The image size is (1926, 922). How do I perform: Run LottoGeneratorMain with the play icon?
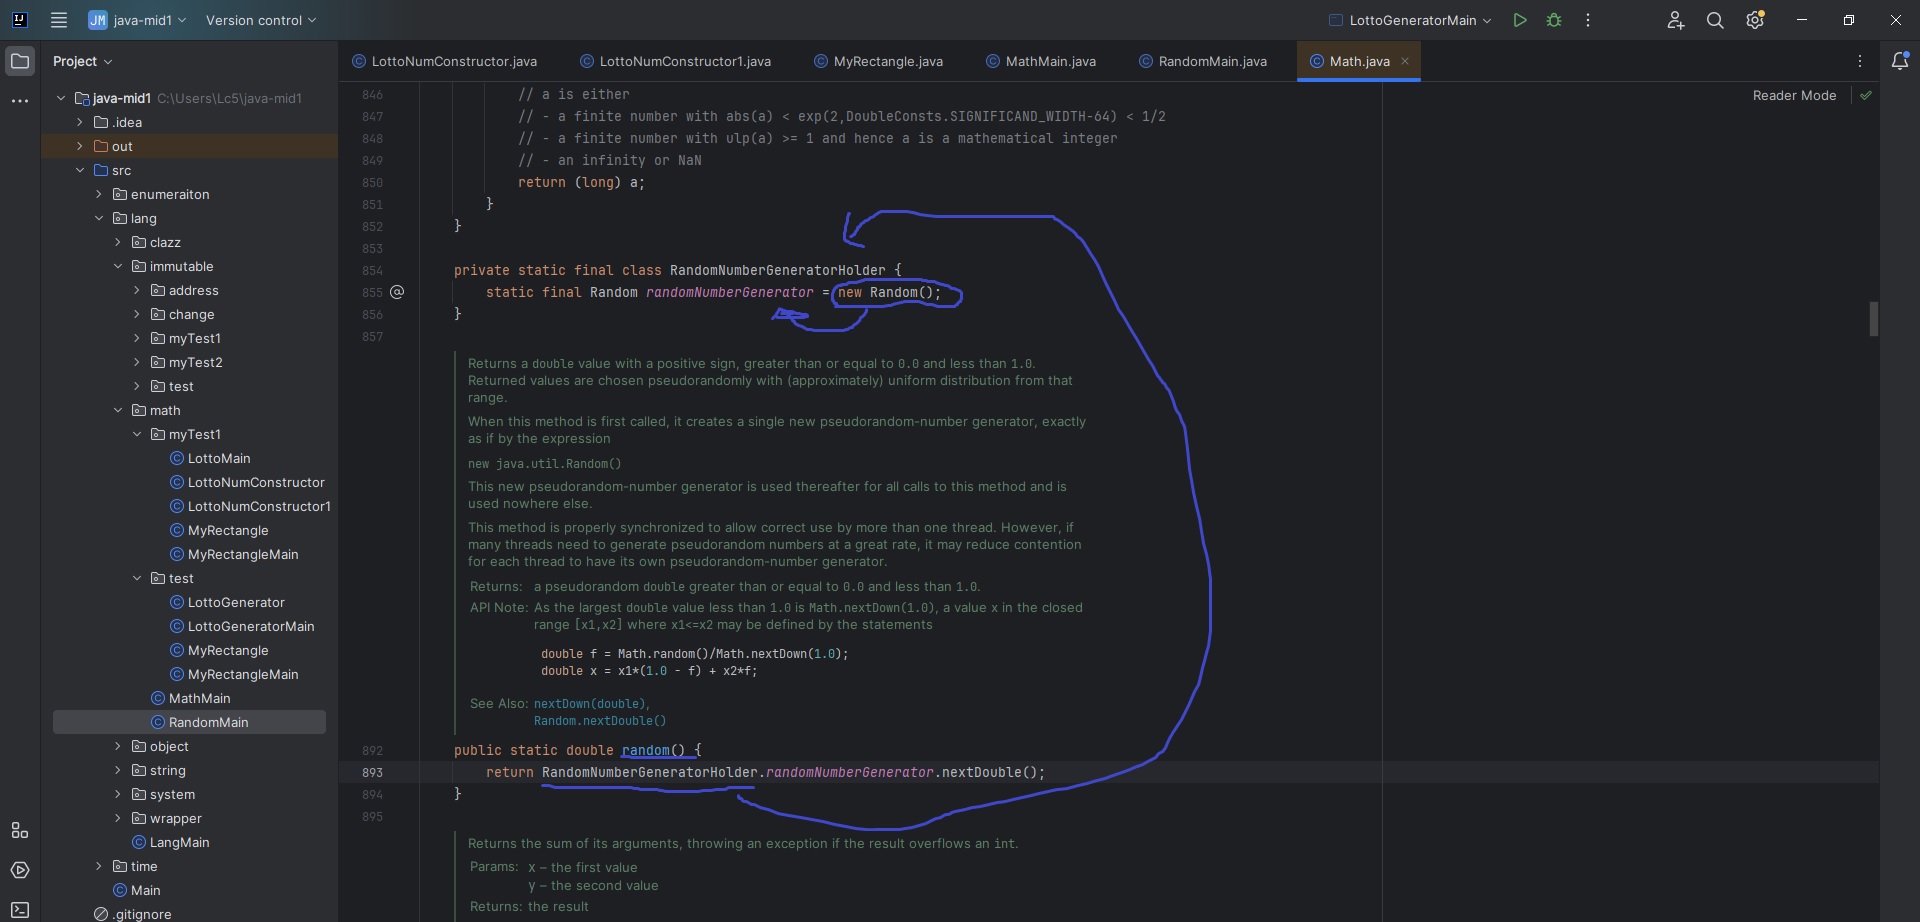pyautogui.click(x=1520, y=20)
